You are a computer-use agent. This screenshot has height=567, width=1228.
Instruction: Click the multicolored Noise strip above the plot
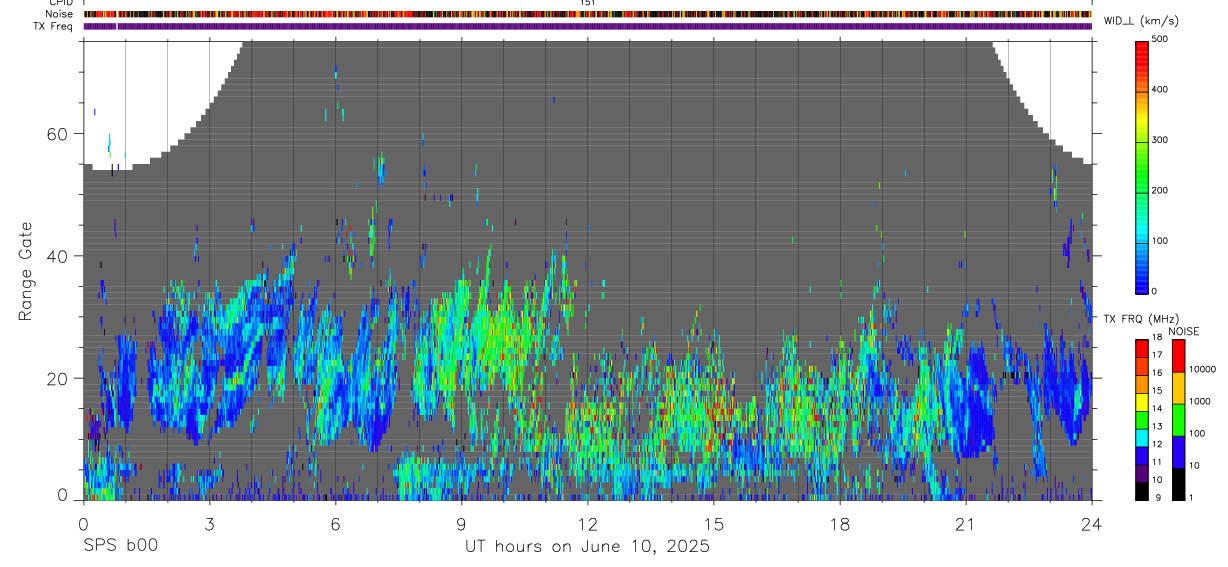[587, 14]
